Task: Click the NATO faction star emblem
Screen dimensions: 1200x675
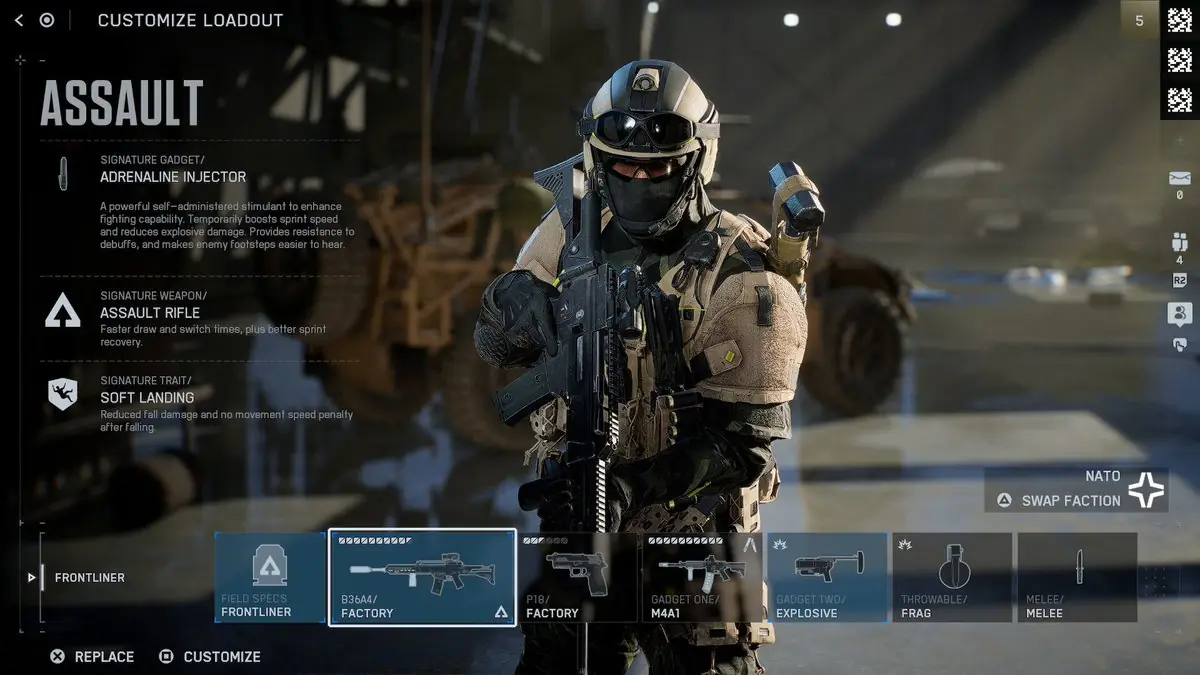Action: 1148,488
